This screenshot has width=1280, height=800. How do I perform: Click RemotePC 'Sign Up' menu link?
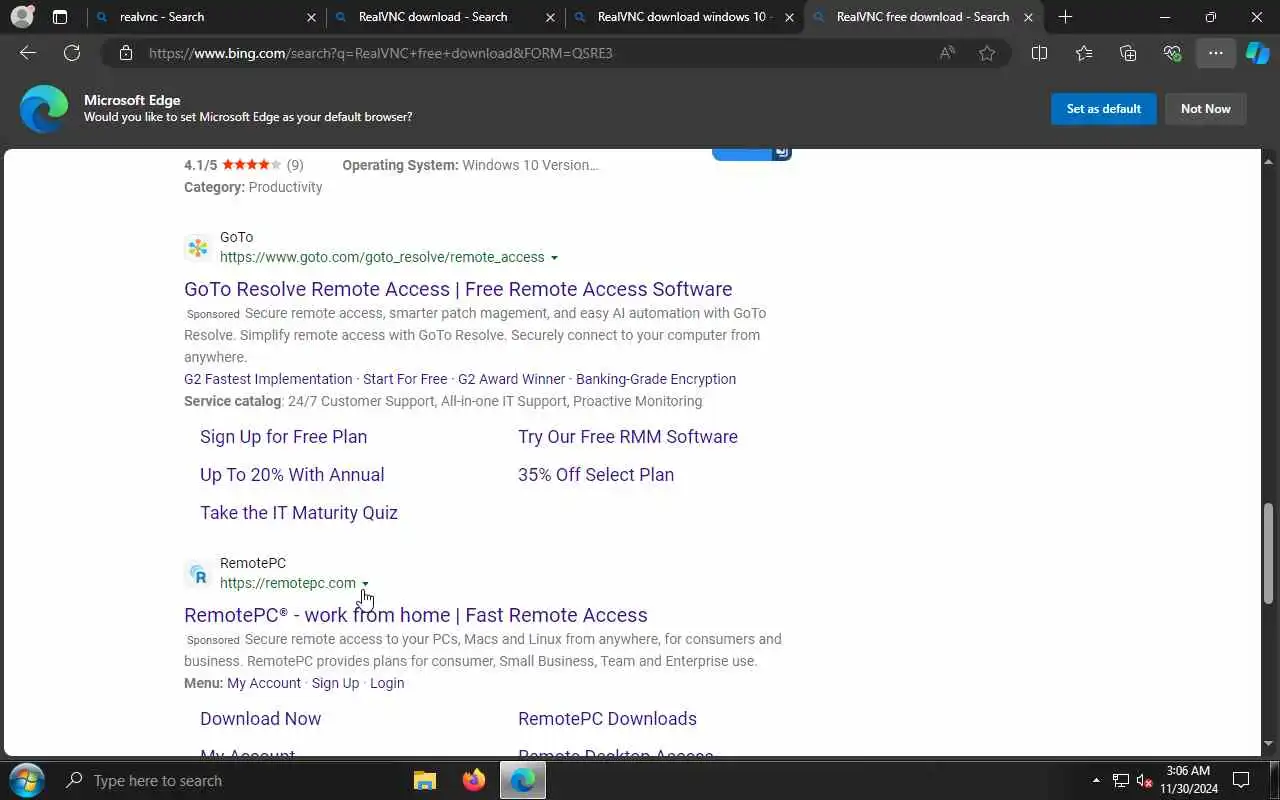pos(335,683)
